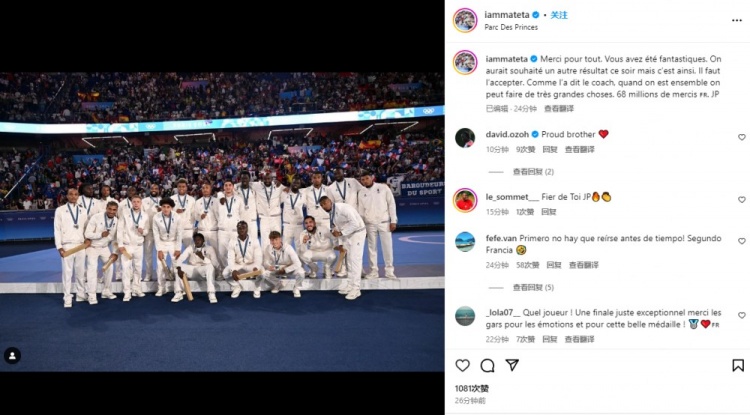Expand 5 replies under fefe.van comment
This screenshot has width=750, height=415.
click(x=533, y=287)
